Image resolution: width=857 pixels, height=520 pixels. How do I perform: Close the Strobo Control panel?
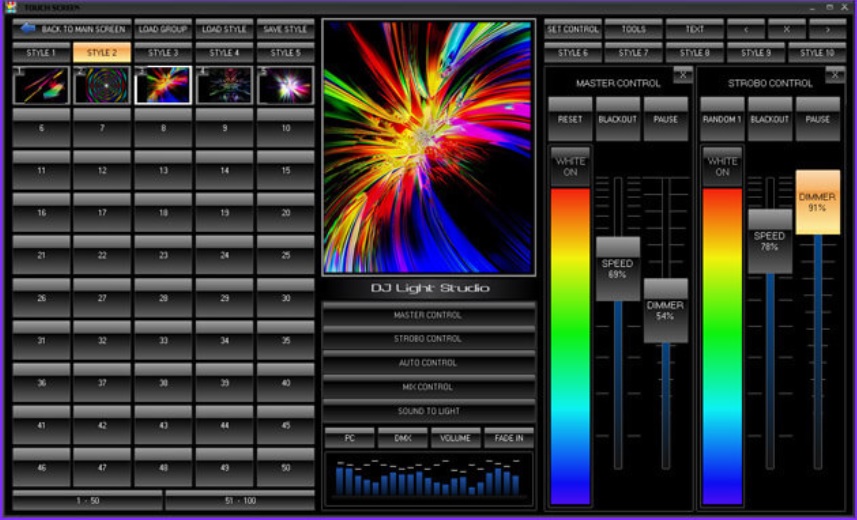click(835, 74)
